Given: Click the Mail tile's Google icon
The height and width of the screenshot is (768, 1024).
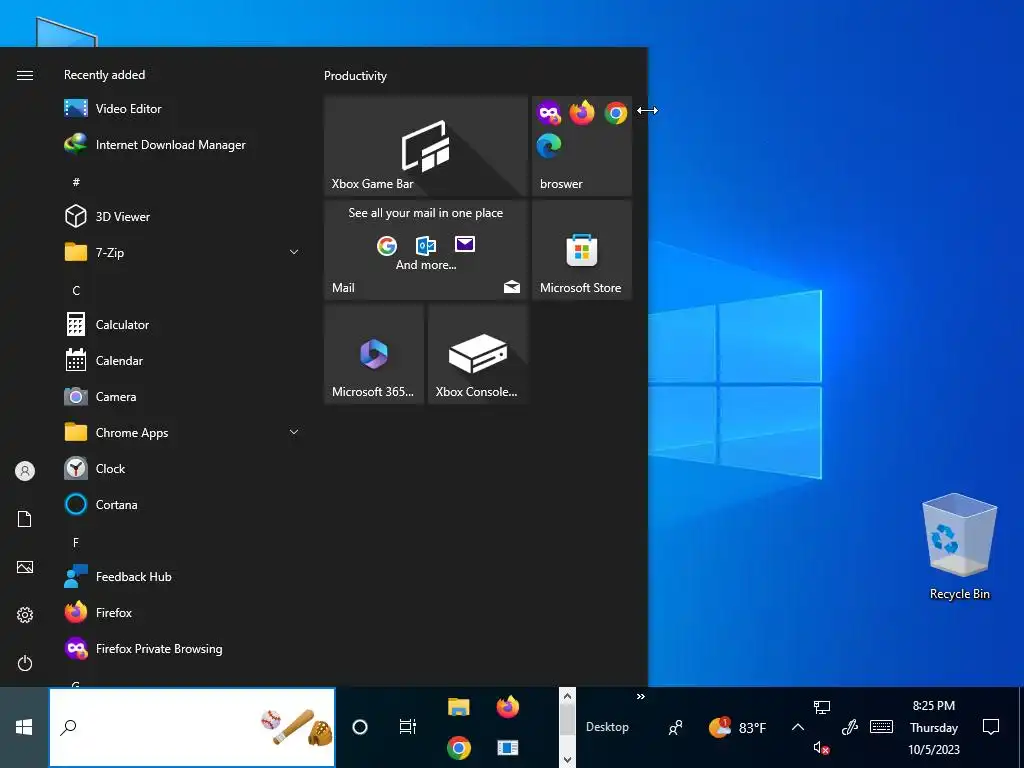Looking at the screenshot, I should (387, 246).
